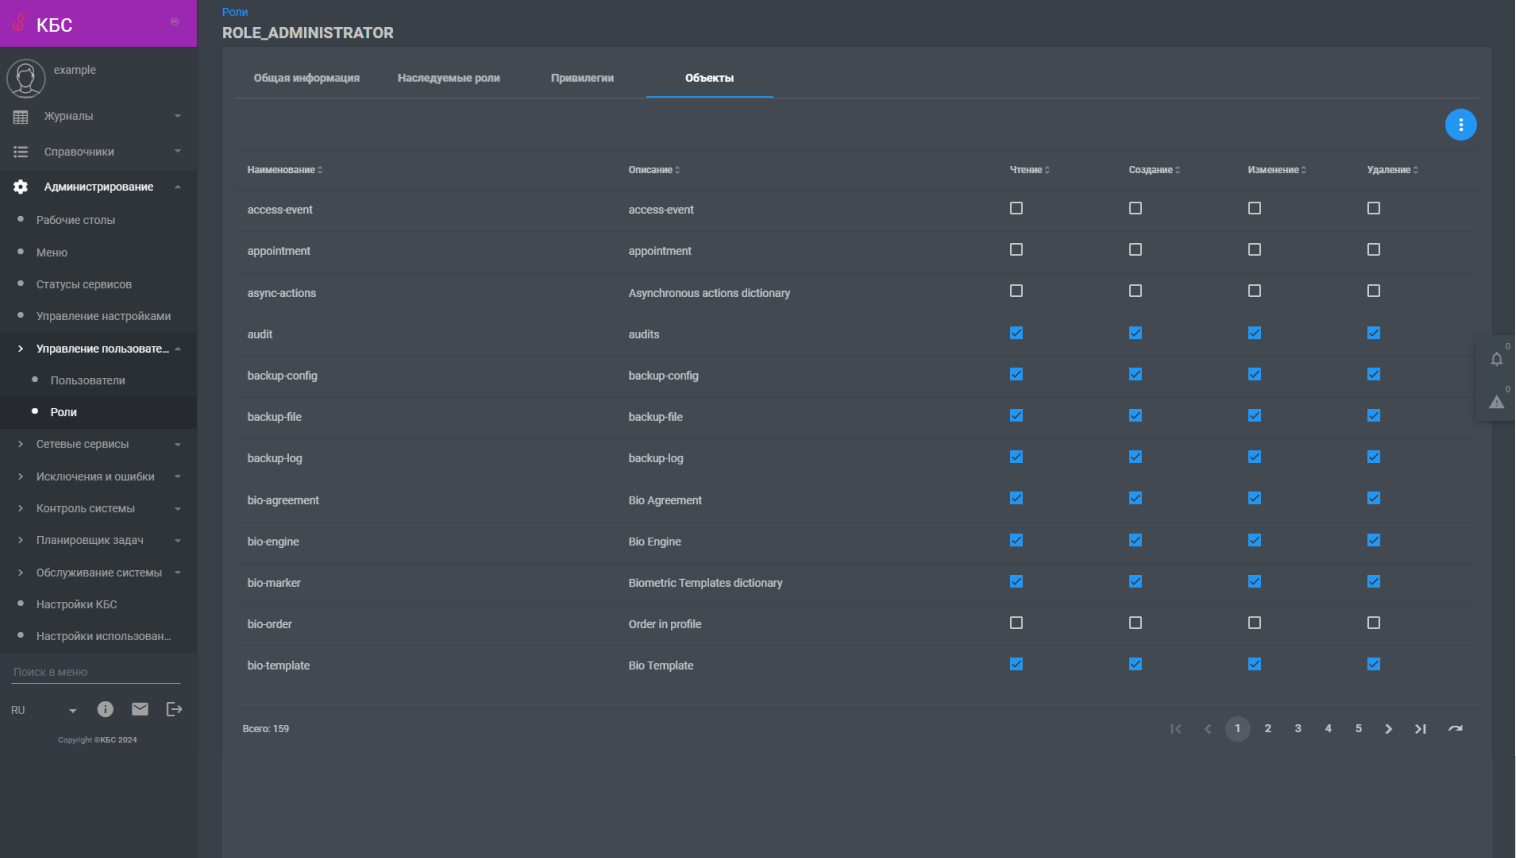This screenshot has height=858, width=1516.
Task: Click the blue three-dot actions button
Action: [1460, 125]
